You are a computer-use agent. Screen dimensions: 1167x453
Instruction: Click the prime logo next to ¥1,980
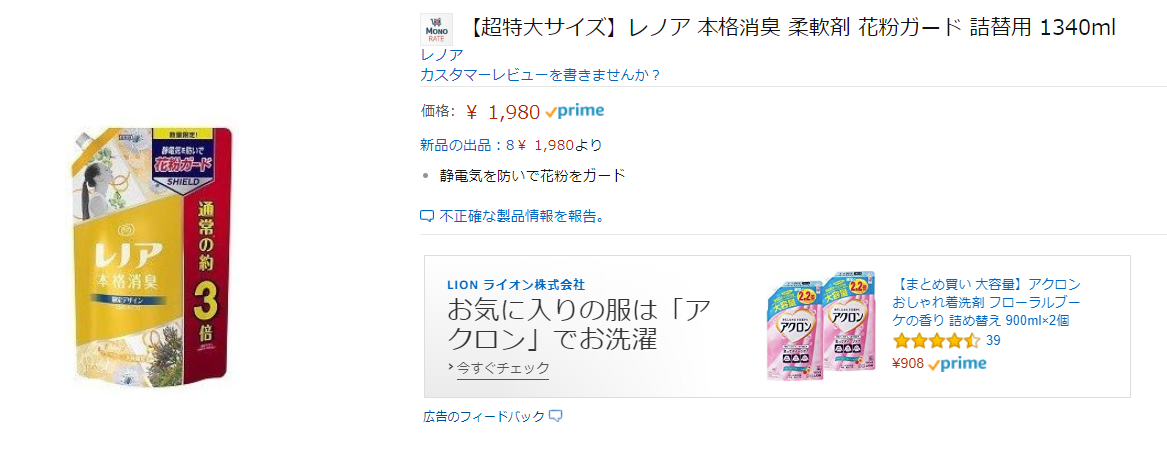click(575, 111)
